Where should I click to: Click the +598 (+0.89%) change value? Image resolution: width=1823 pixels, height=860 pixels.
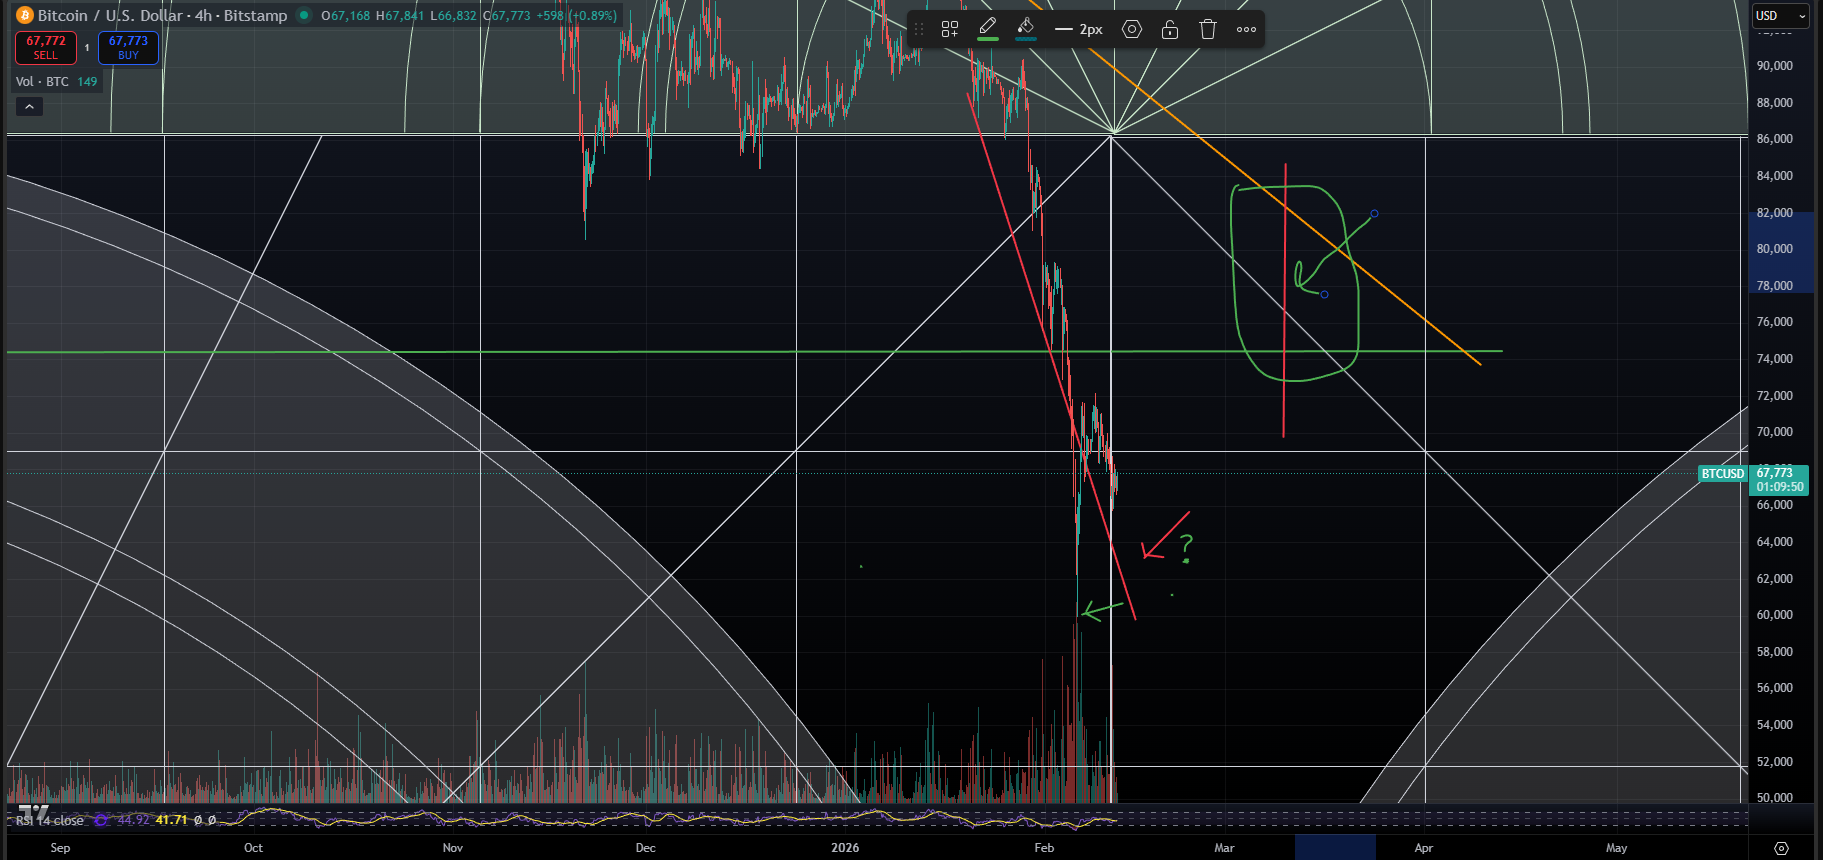(x=576, y=15)
